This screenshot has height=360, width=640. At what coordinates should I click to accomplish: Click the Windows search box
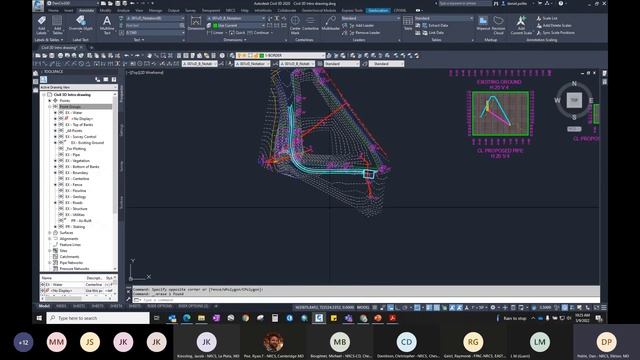98,318
